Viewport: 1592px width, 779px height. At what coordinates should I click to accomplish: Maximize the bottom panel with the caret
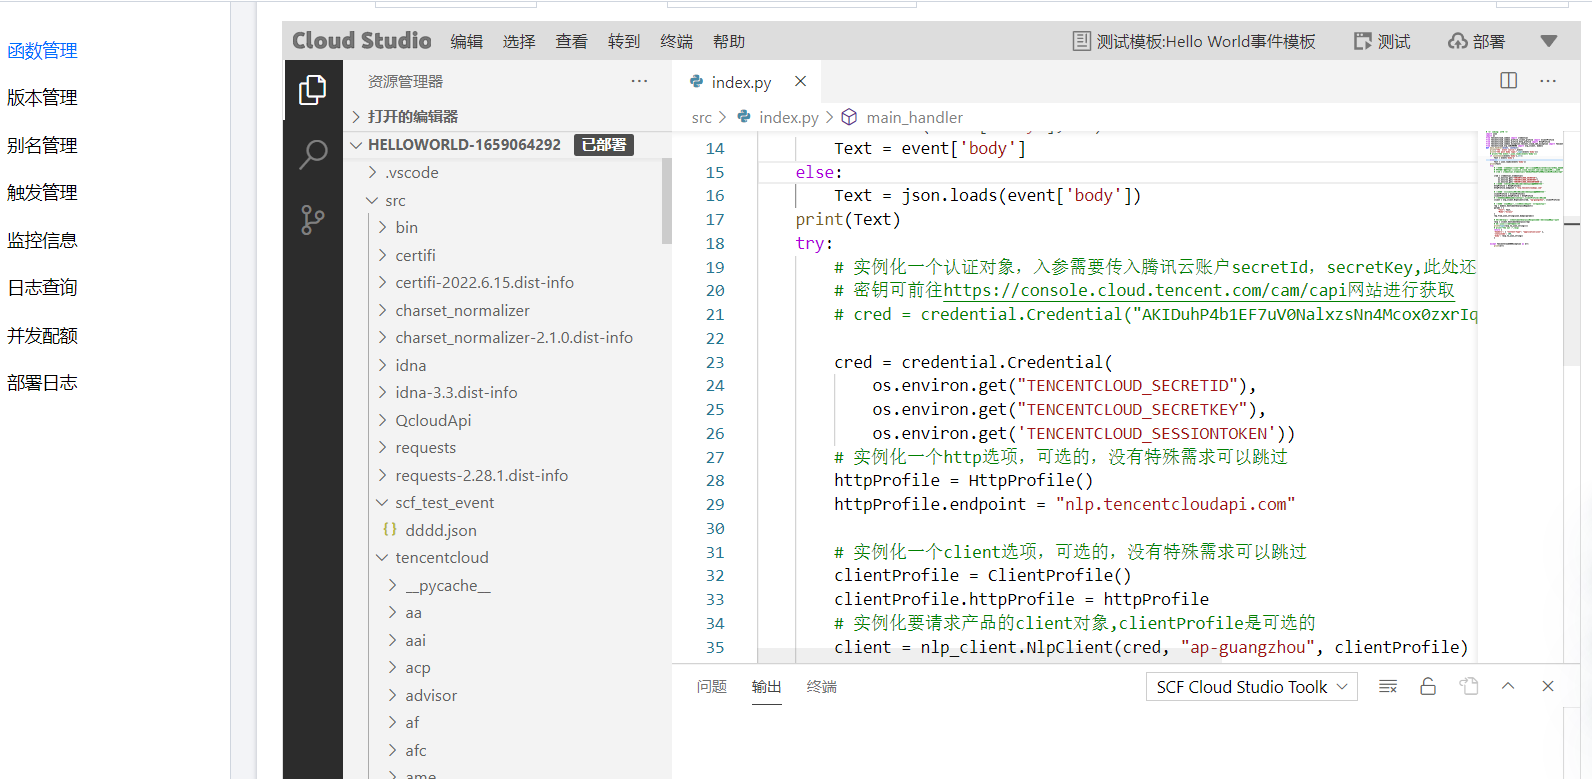(1508, 686)
